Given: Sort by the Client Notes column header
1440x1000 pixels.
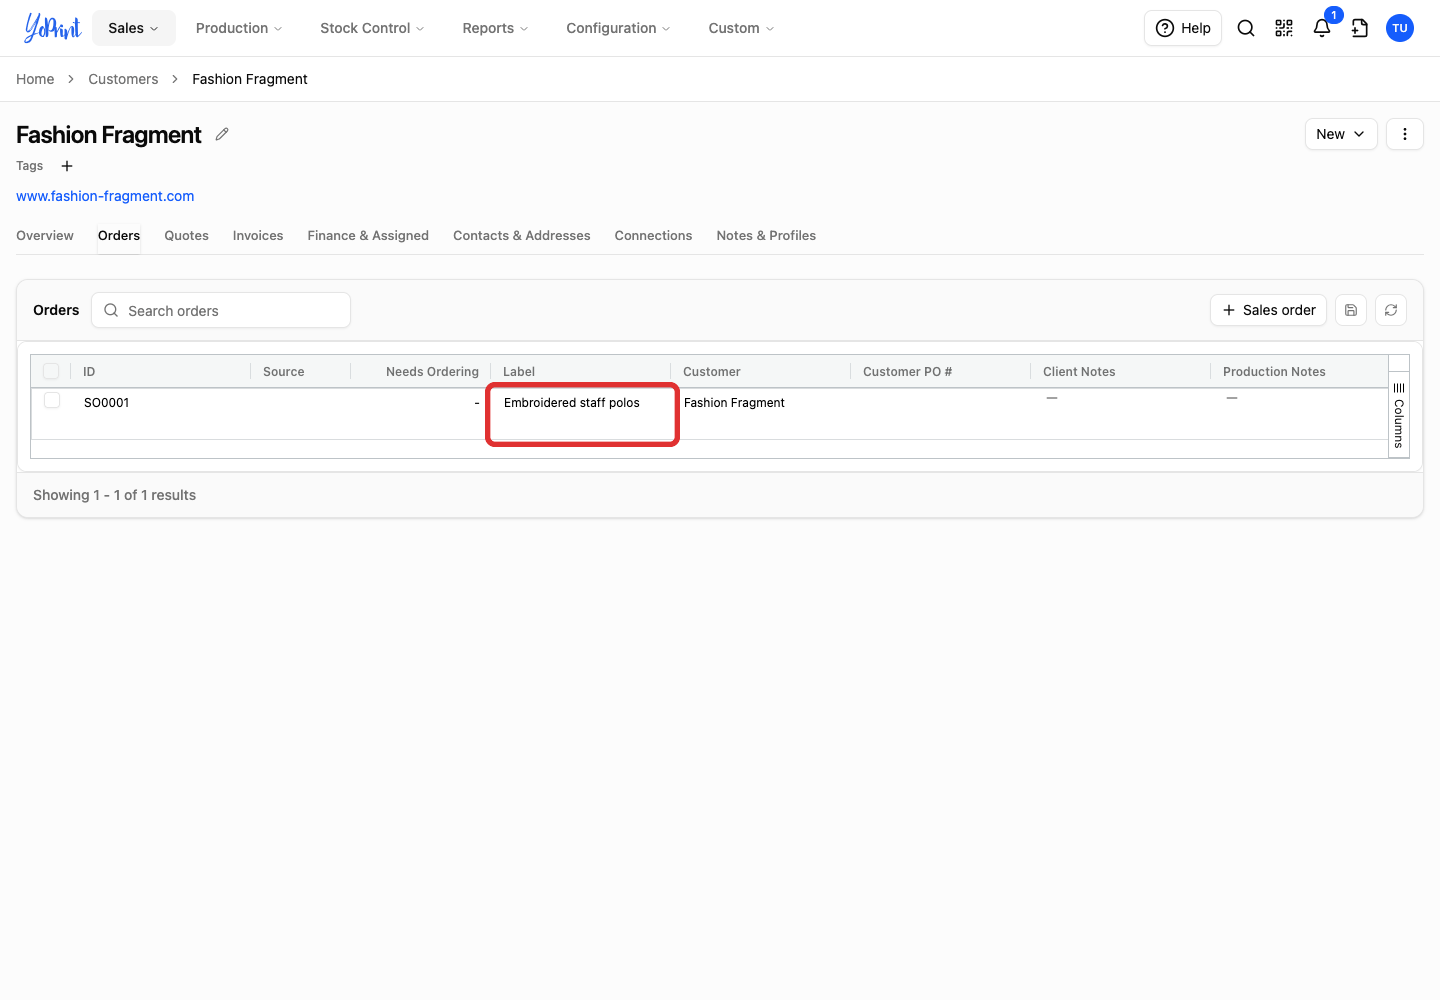Looking at the screenshot, I should click(x=1079, y=372).
